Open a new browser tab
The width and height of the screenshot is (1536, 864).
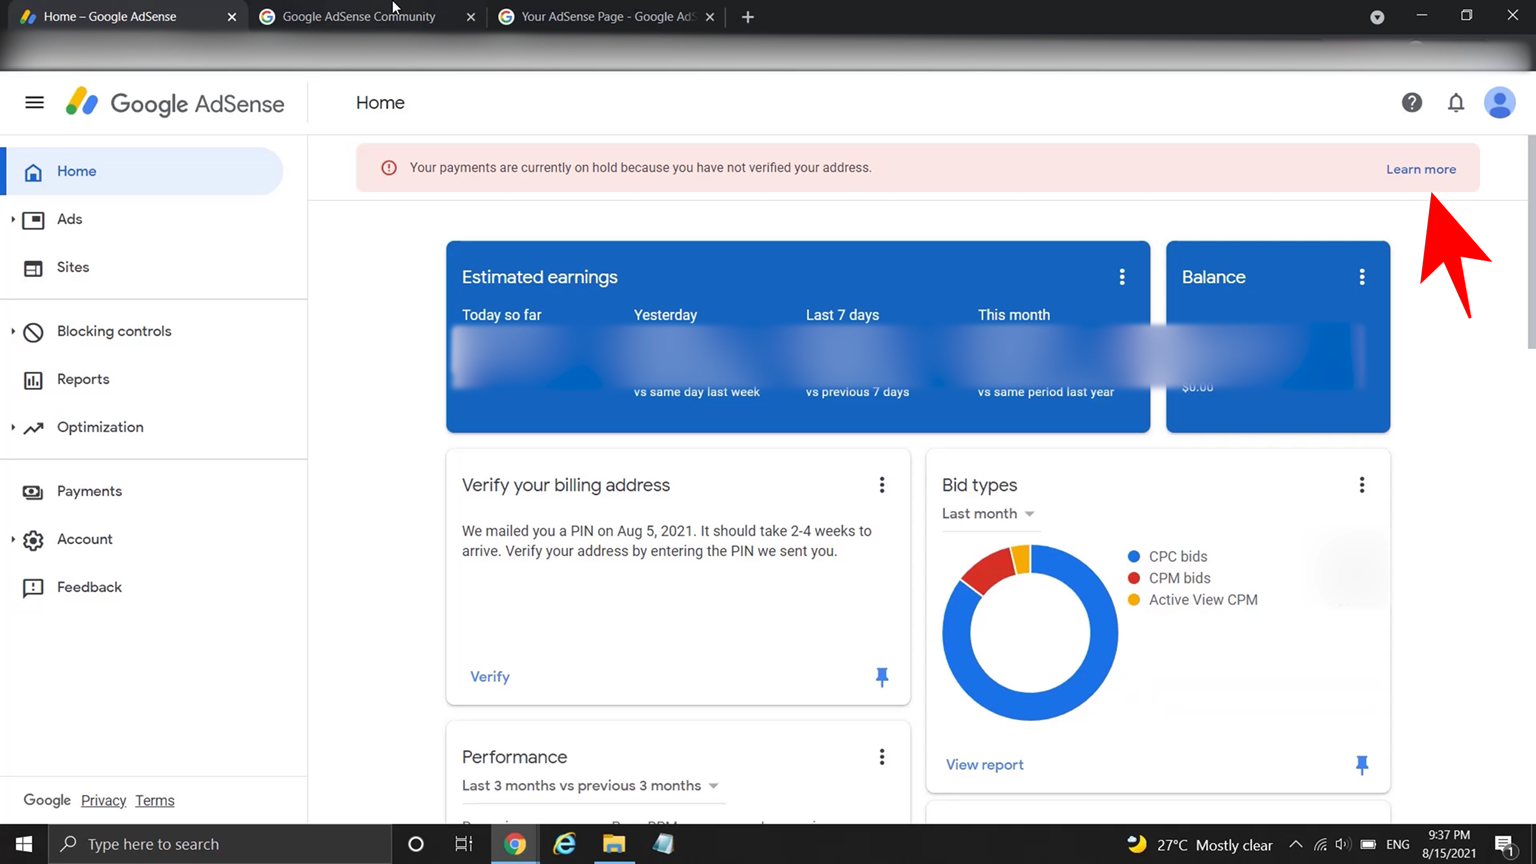(748, 17)
